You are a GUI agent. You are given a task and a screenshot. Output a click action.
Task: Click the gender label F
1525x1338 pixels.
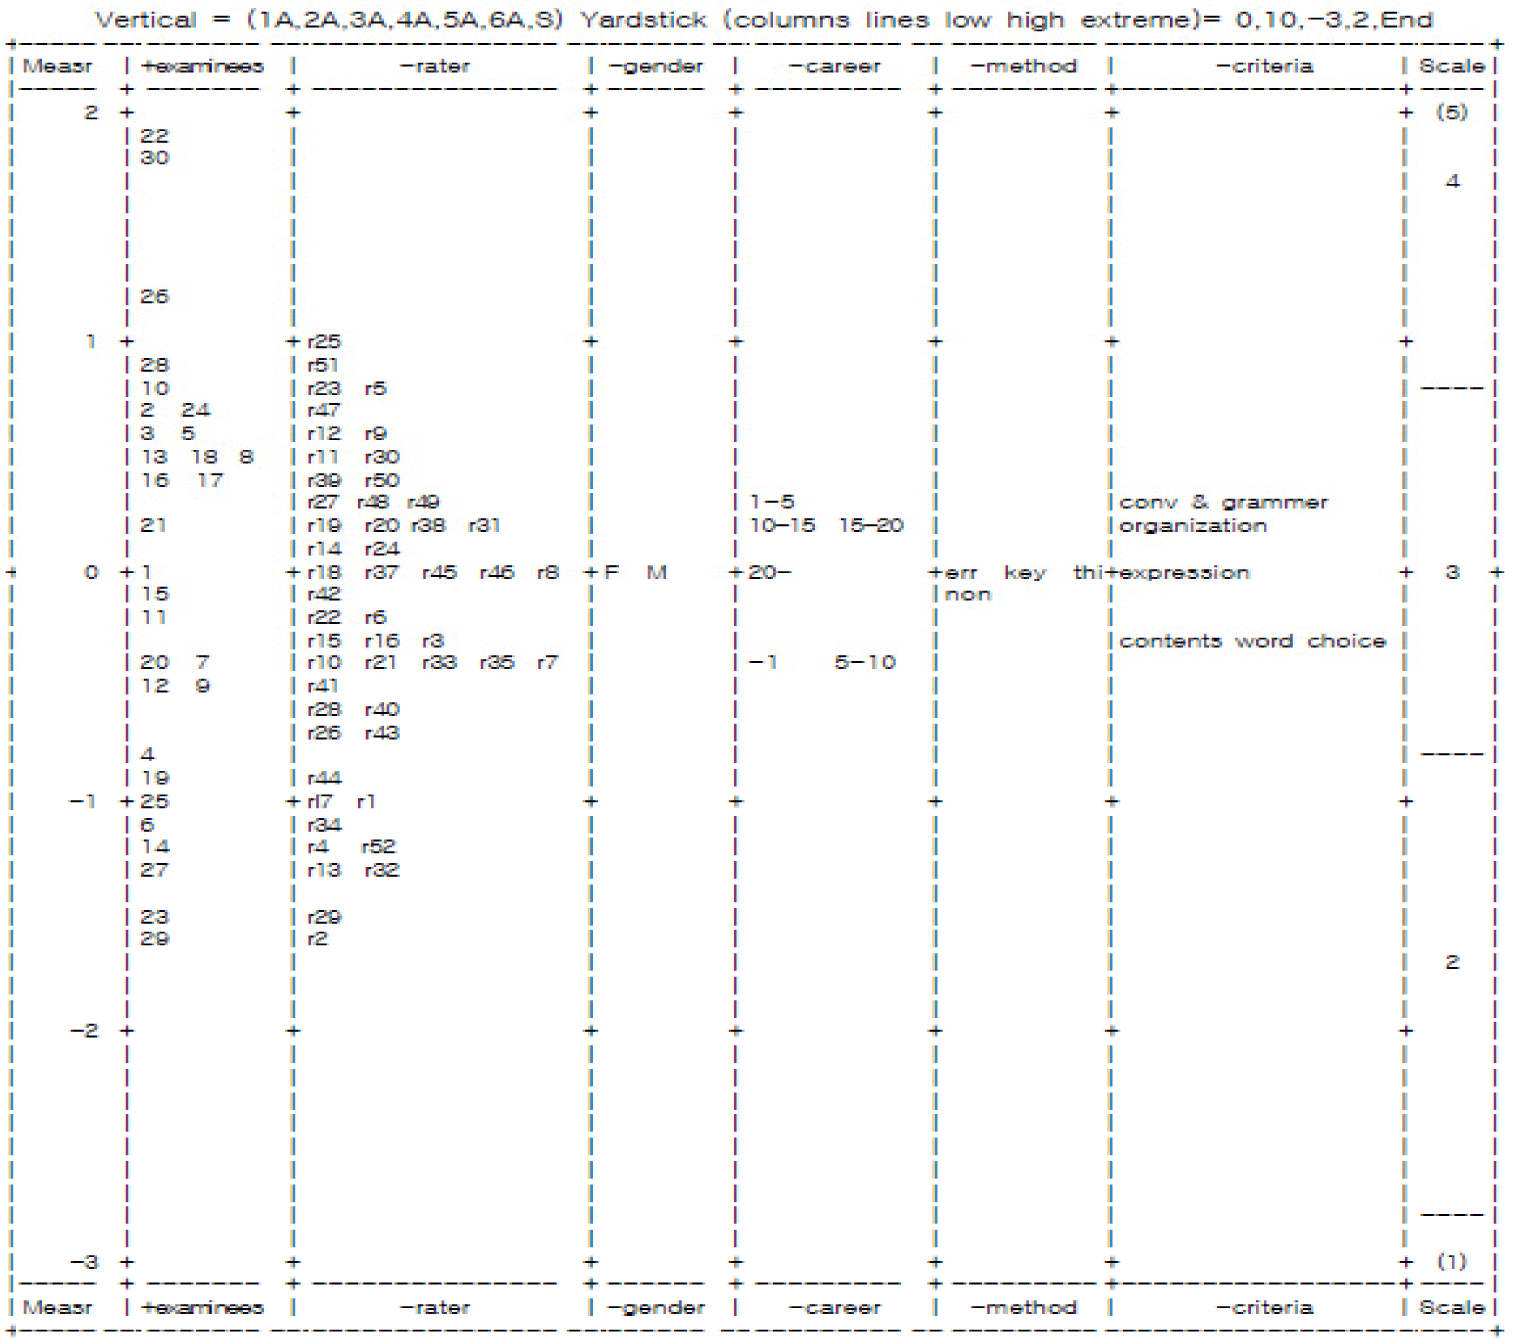tap(612, 572)
